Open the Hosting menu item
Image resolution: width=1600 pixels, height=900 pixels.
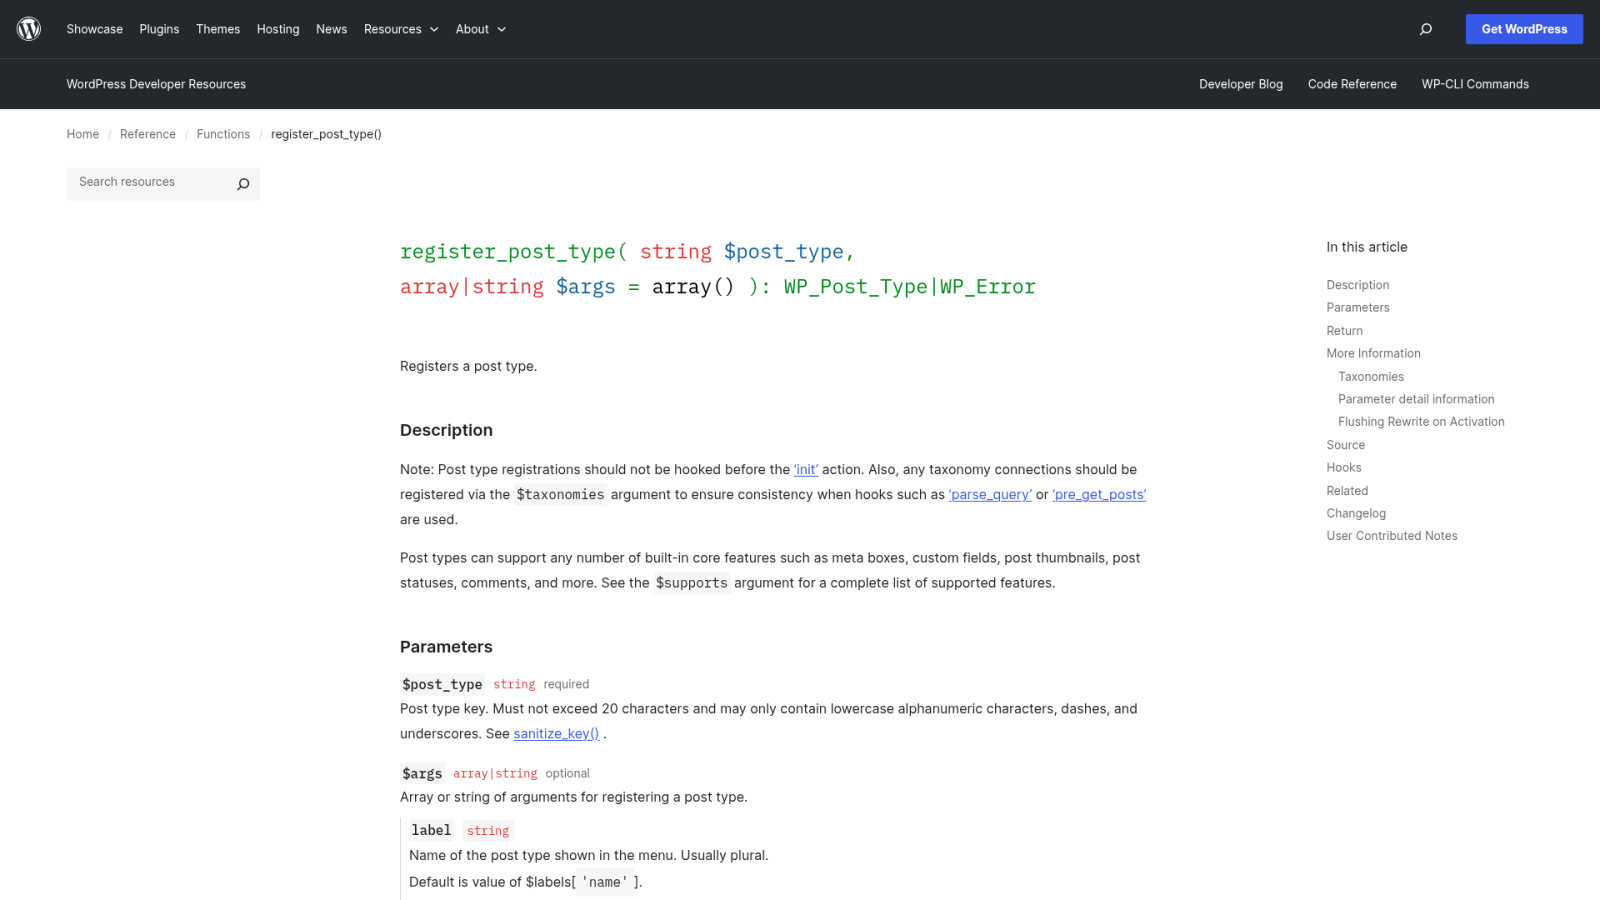click(278, 29)
